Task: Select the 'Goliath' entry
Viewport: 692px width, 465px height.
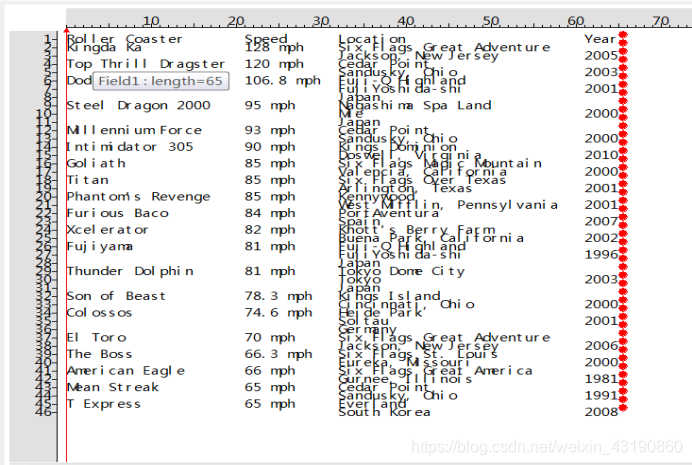Action: coord(96,163)
